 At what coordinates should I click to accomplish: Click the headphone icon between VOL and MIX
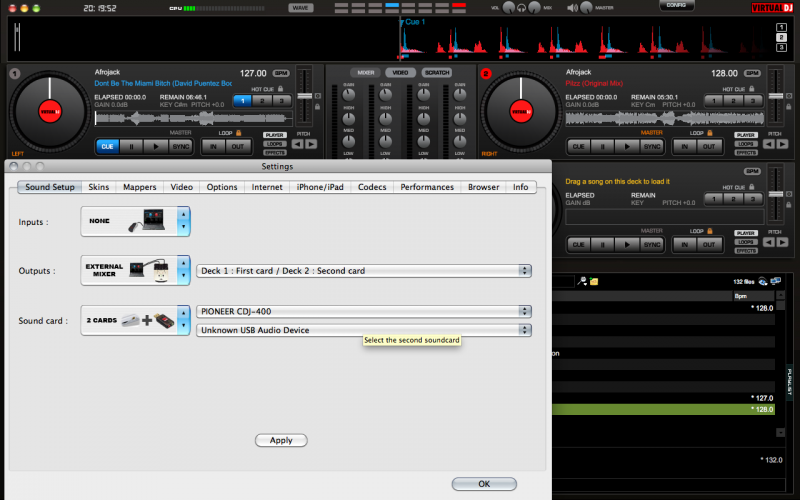(521, 8)
